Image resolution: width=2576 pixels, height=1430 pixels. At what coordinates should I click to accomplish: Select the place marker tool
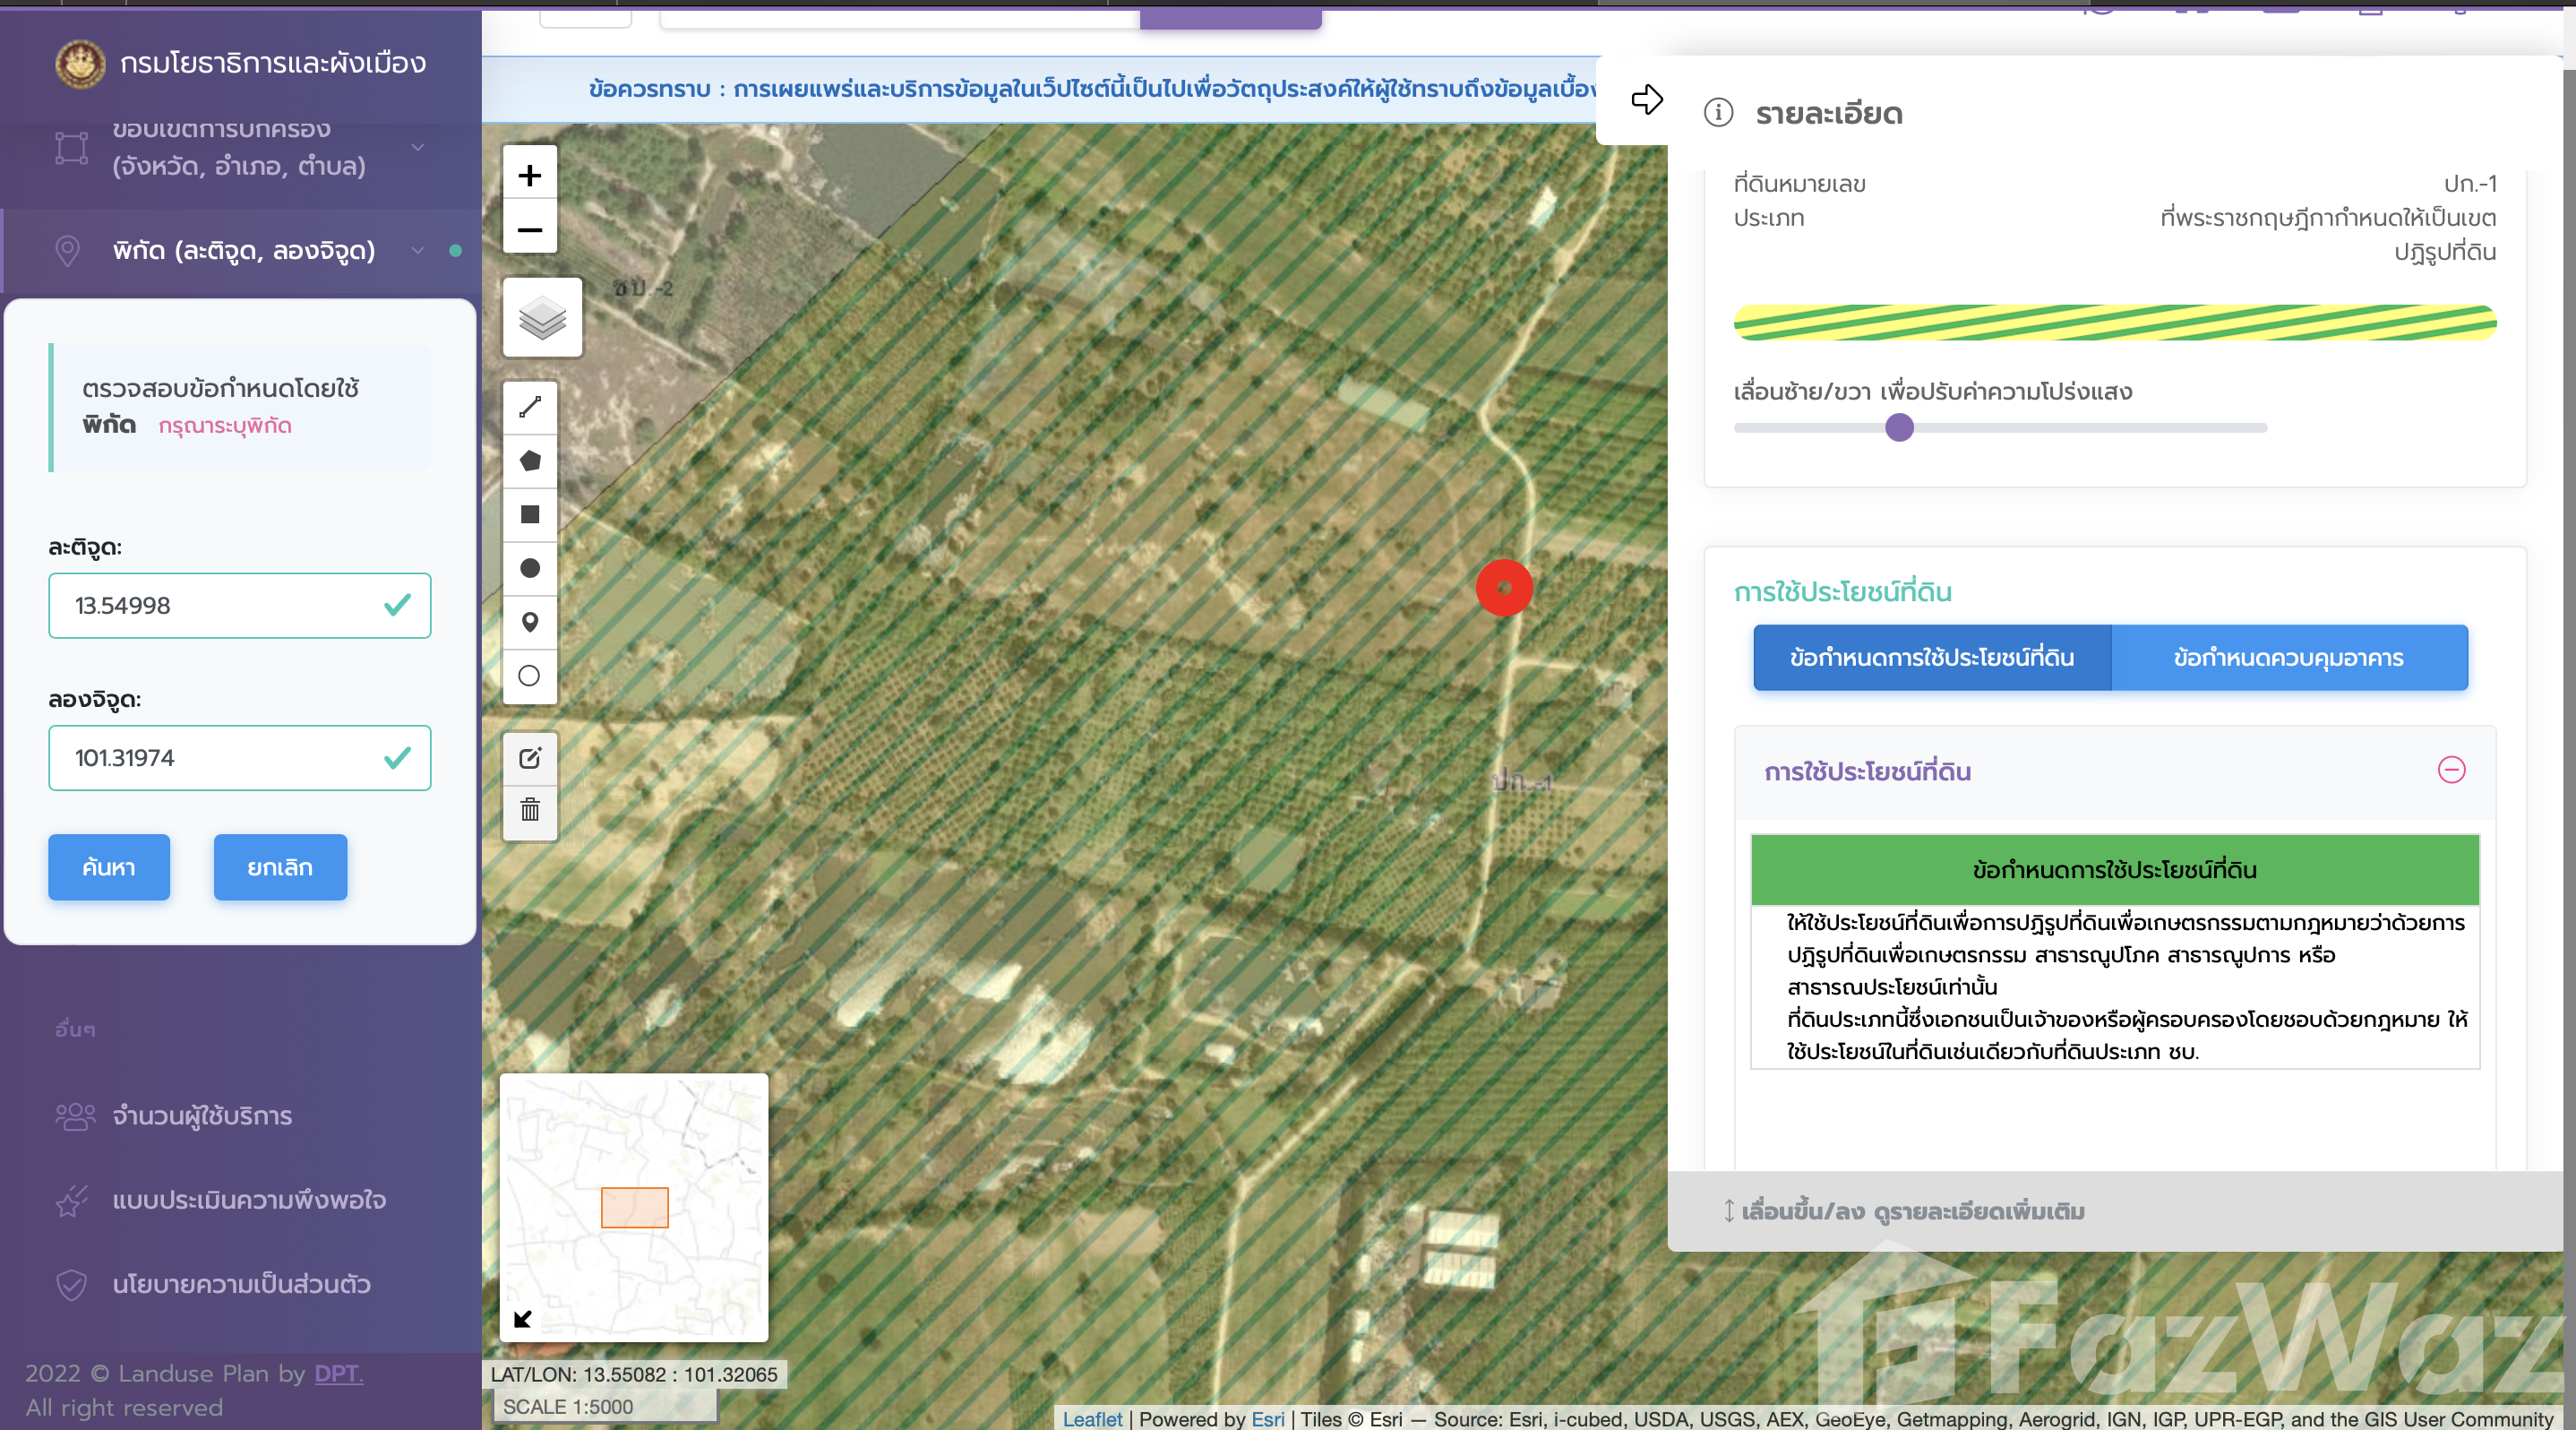[530, 622]
